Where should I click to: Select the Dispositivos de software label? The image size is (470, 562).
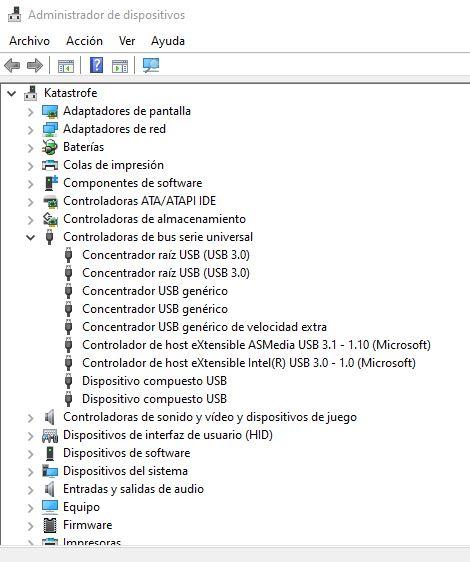(127, 453)
